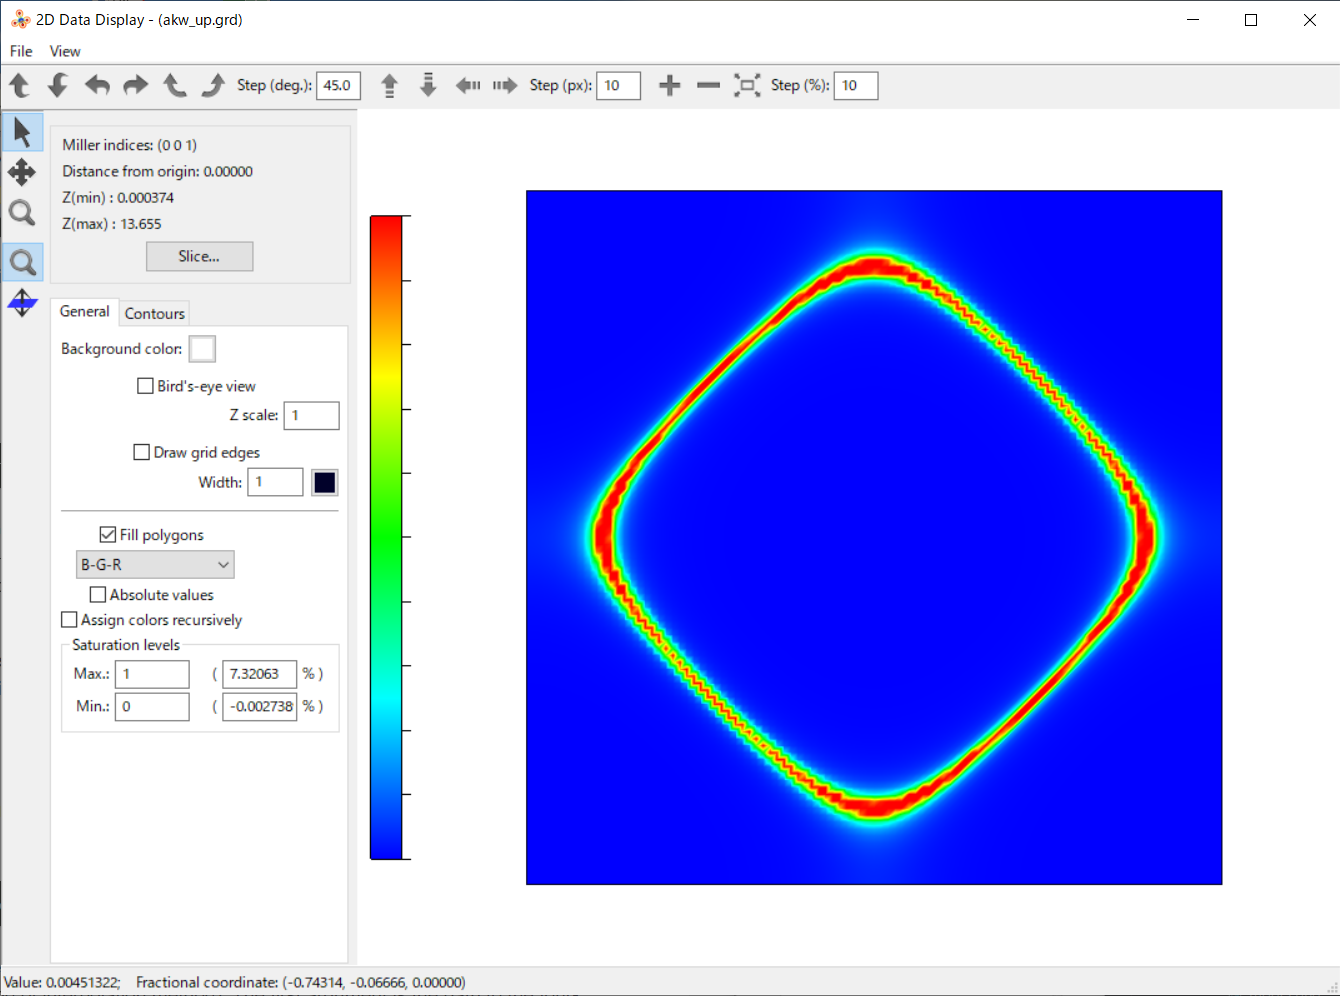This screenshot has height=996, width=1340.
Task: Click the translate-down arrow icon
Action: click(x=428, y=85)
